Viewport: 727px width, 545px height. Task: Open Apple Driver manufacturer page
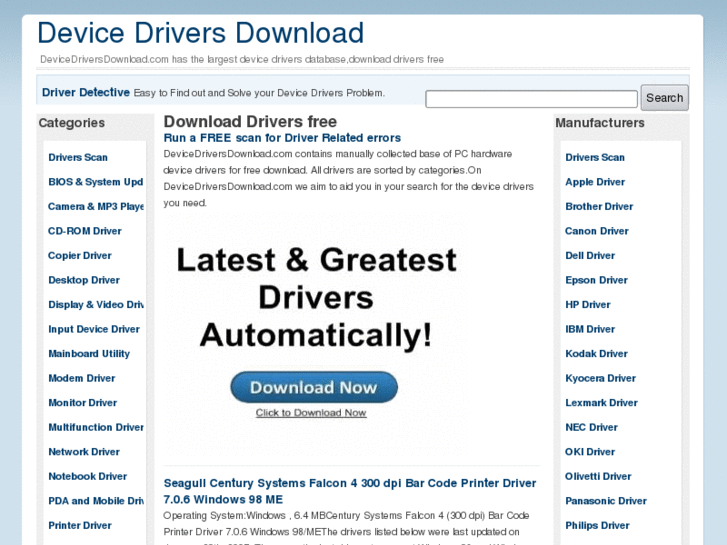click(x=595, y=182)
